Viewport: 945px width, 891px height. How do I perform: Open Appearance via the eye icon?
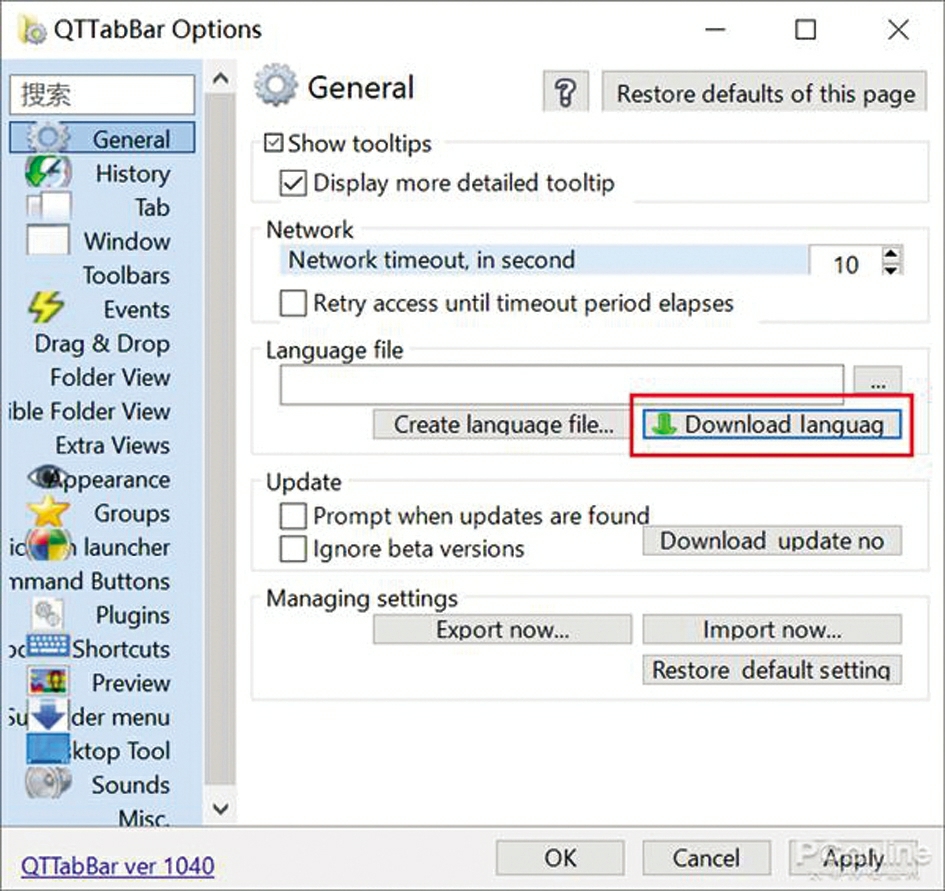coord(47,477)
